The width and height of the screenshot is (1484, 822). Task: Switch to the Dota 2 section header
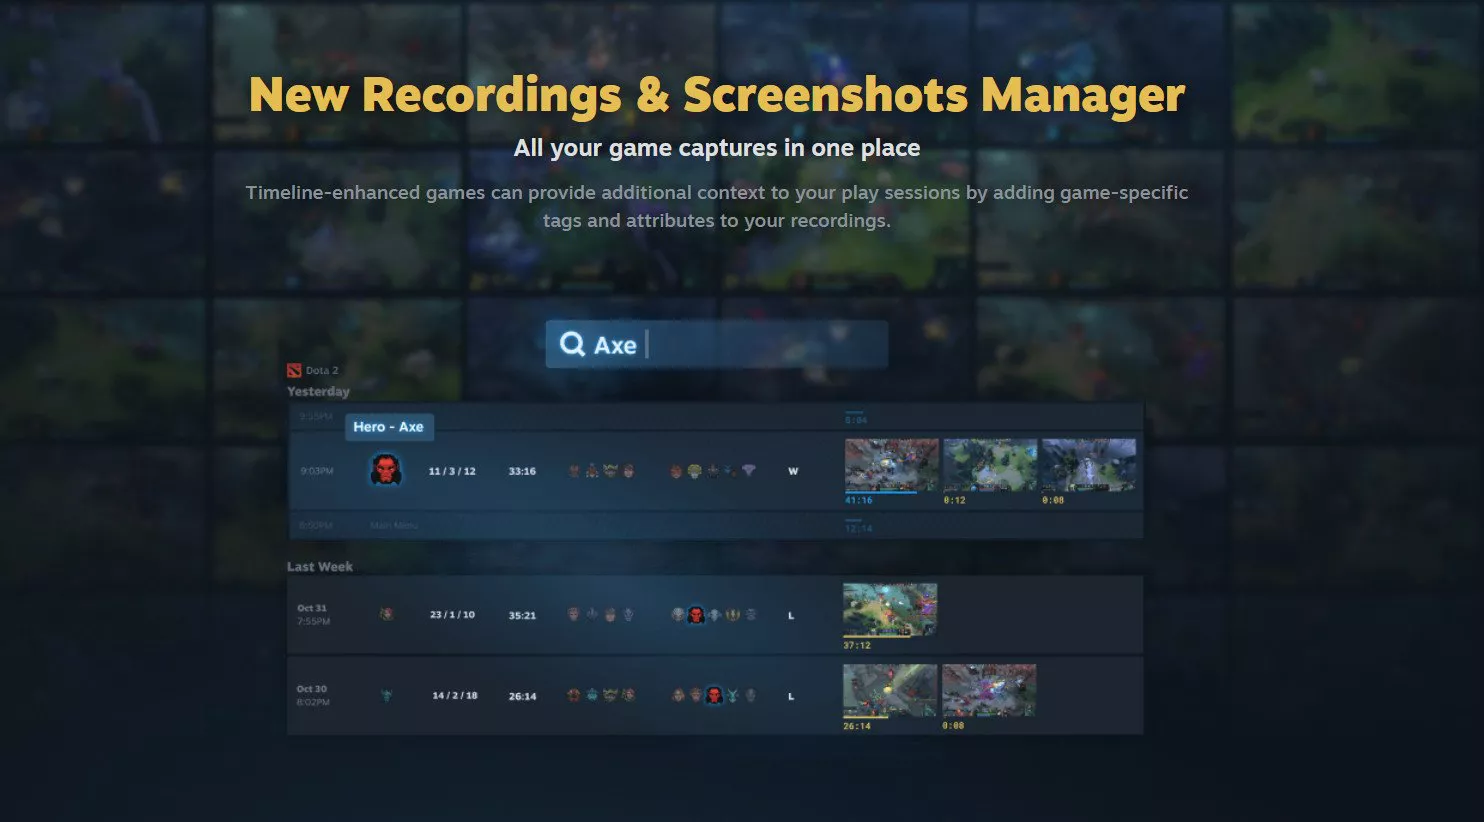click(x=315, y=369)
